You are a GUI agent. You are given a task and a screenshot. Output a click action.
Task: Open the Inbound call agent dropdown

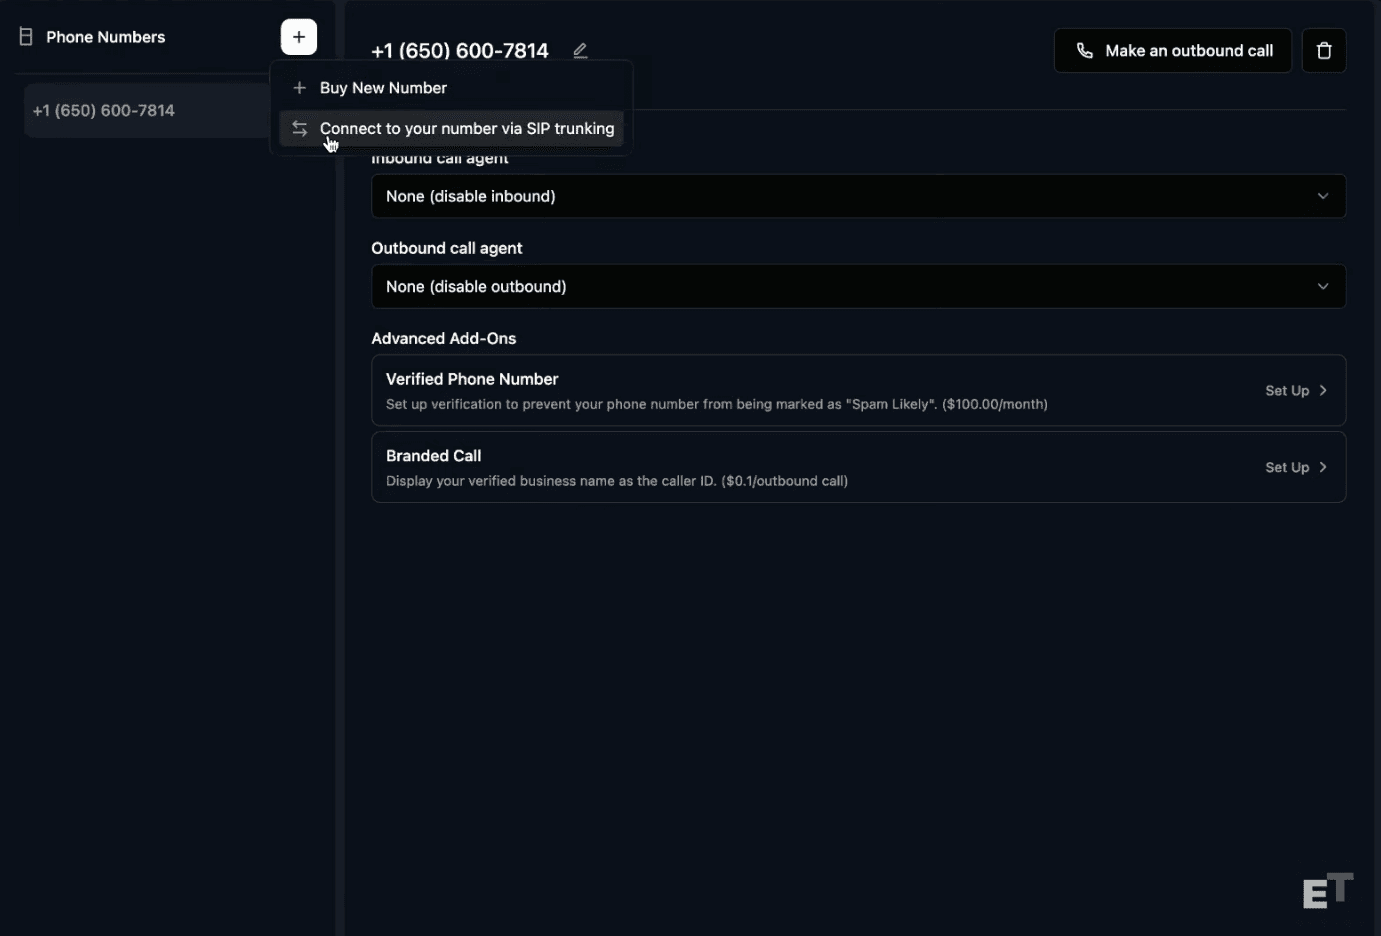[858, 196]
